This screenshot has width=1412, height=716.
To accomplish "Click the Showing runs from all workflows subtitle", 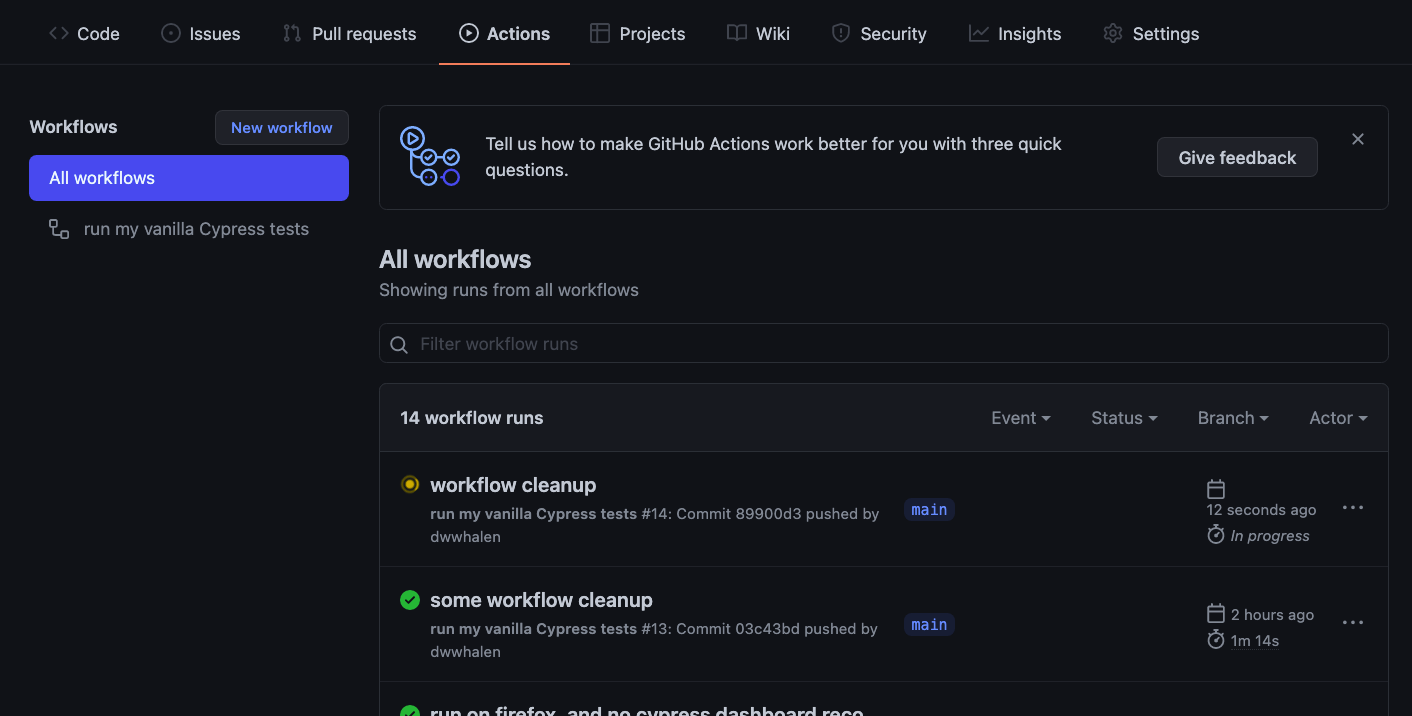I will [509, 290].
